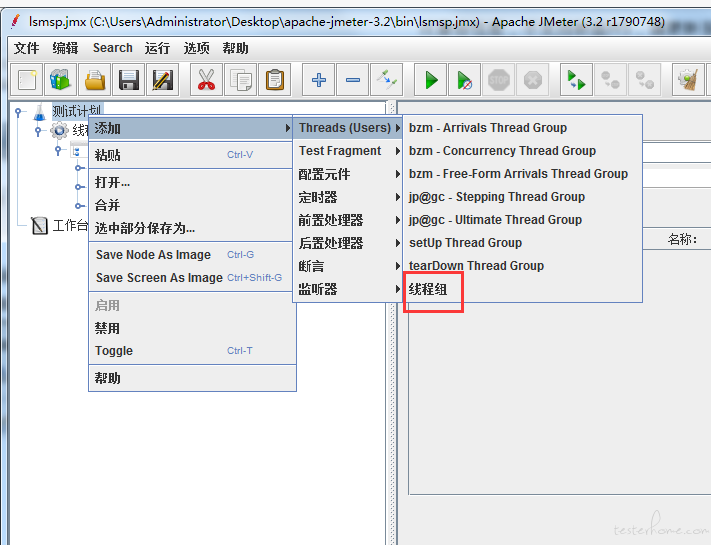
Task: Click Remote Stop All gray icon
Action: pyautogui.click(x=610, y=80)
